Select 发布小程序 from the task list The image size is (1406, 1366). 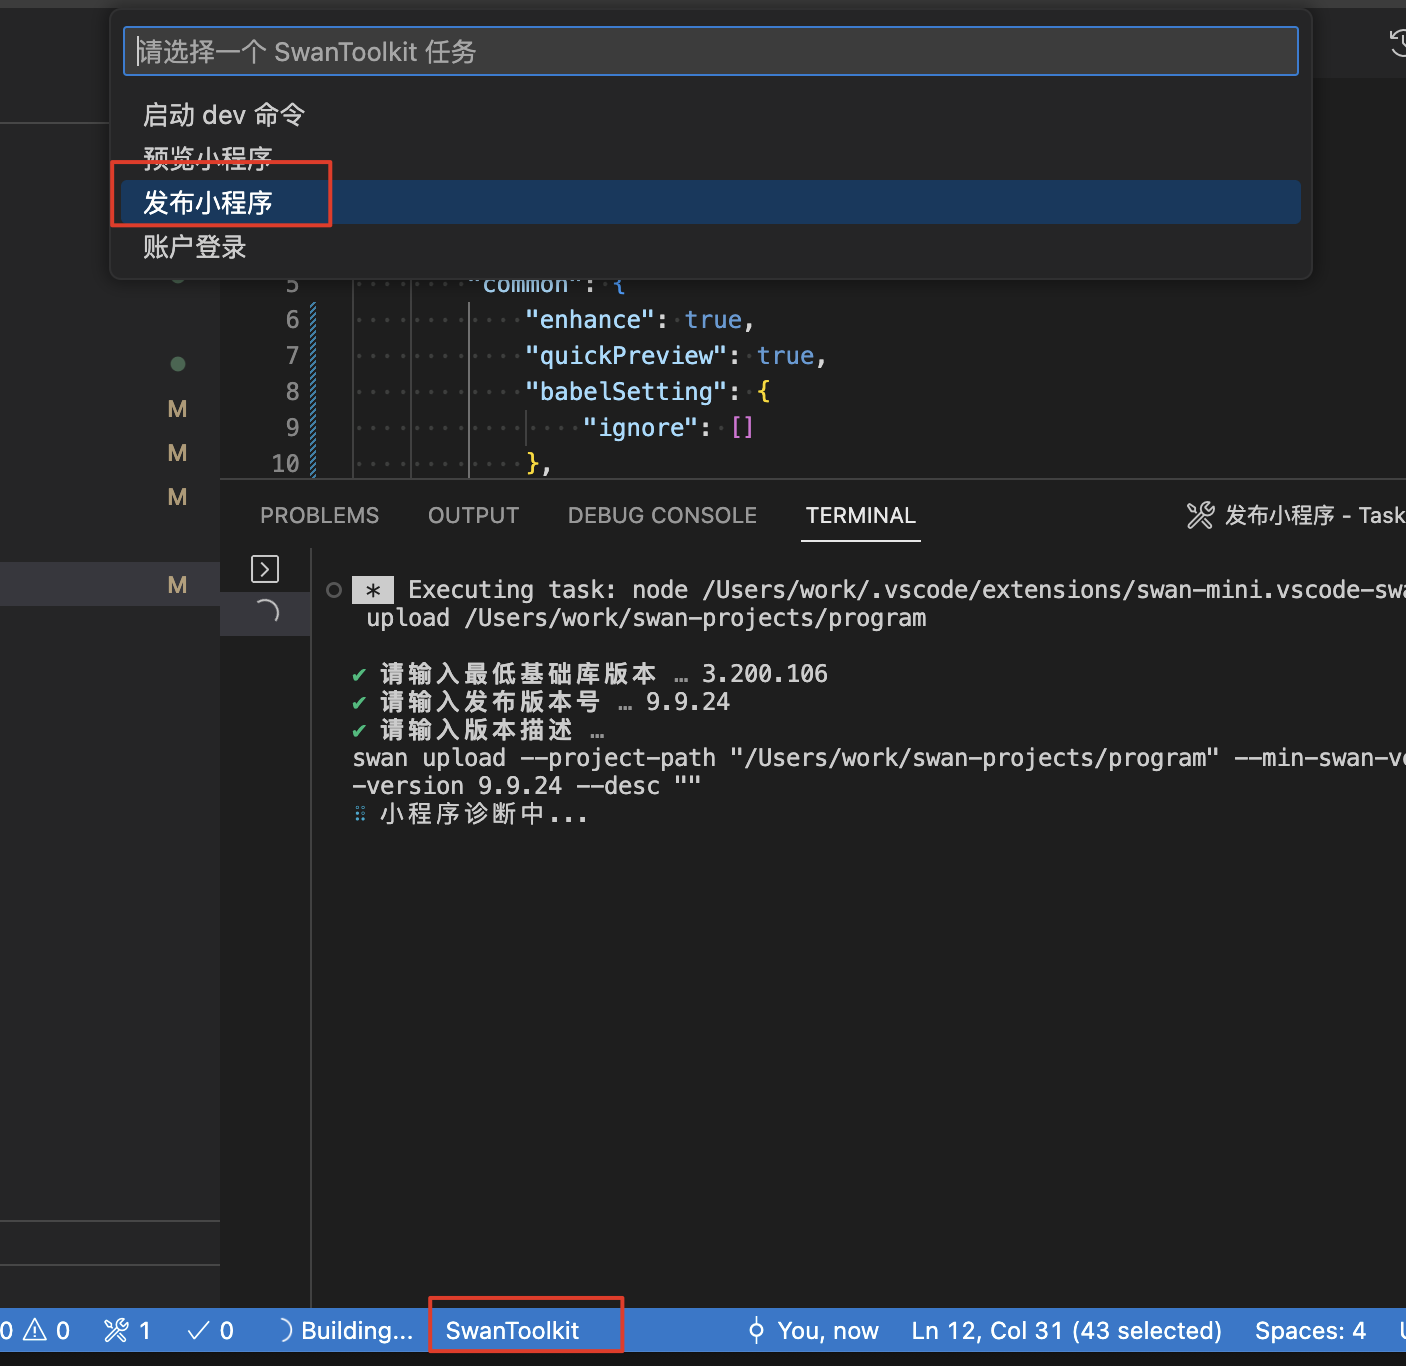click(208, 203)
